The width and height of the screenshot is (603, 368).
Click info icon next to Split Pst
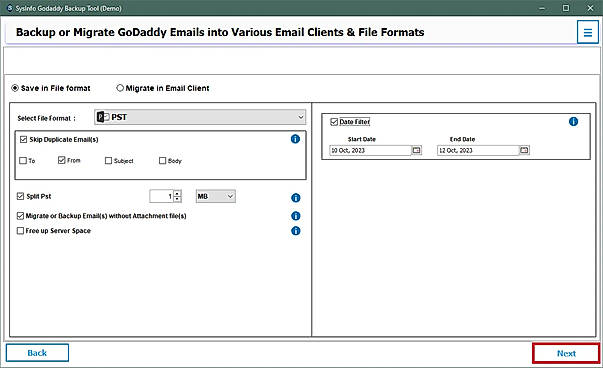point(295,198)
